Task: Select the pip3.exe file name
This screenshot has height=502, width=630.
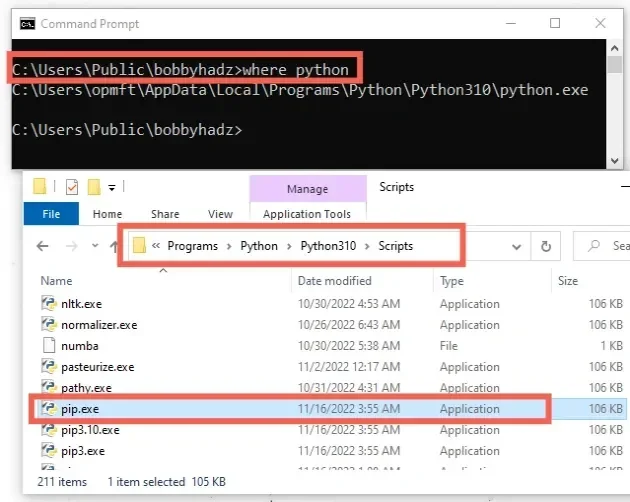Action: [83, 451]
